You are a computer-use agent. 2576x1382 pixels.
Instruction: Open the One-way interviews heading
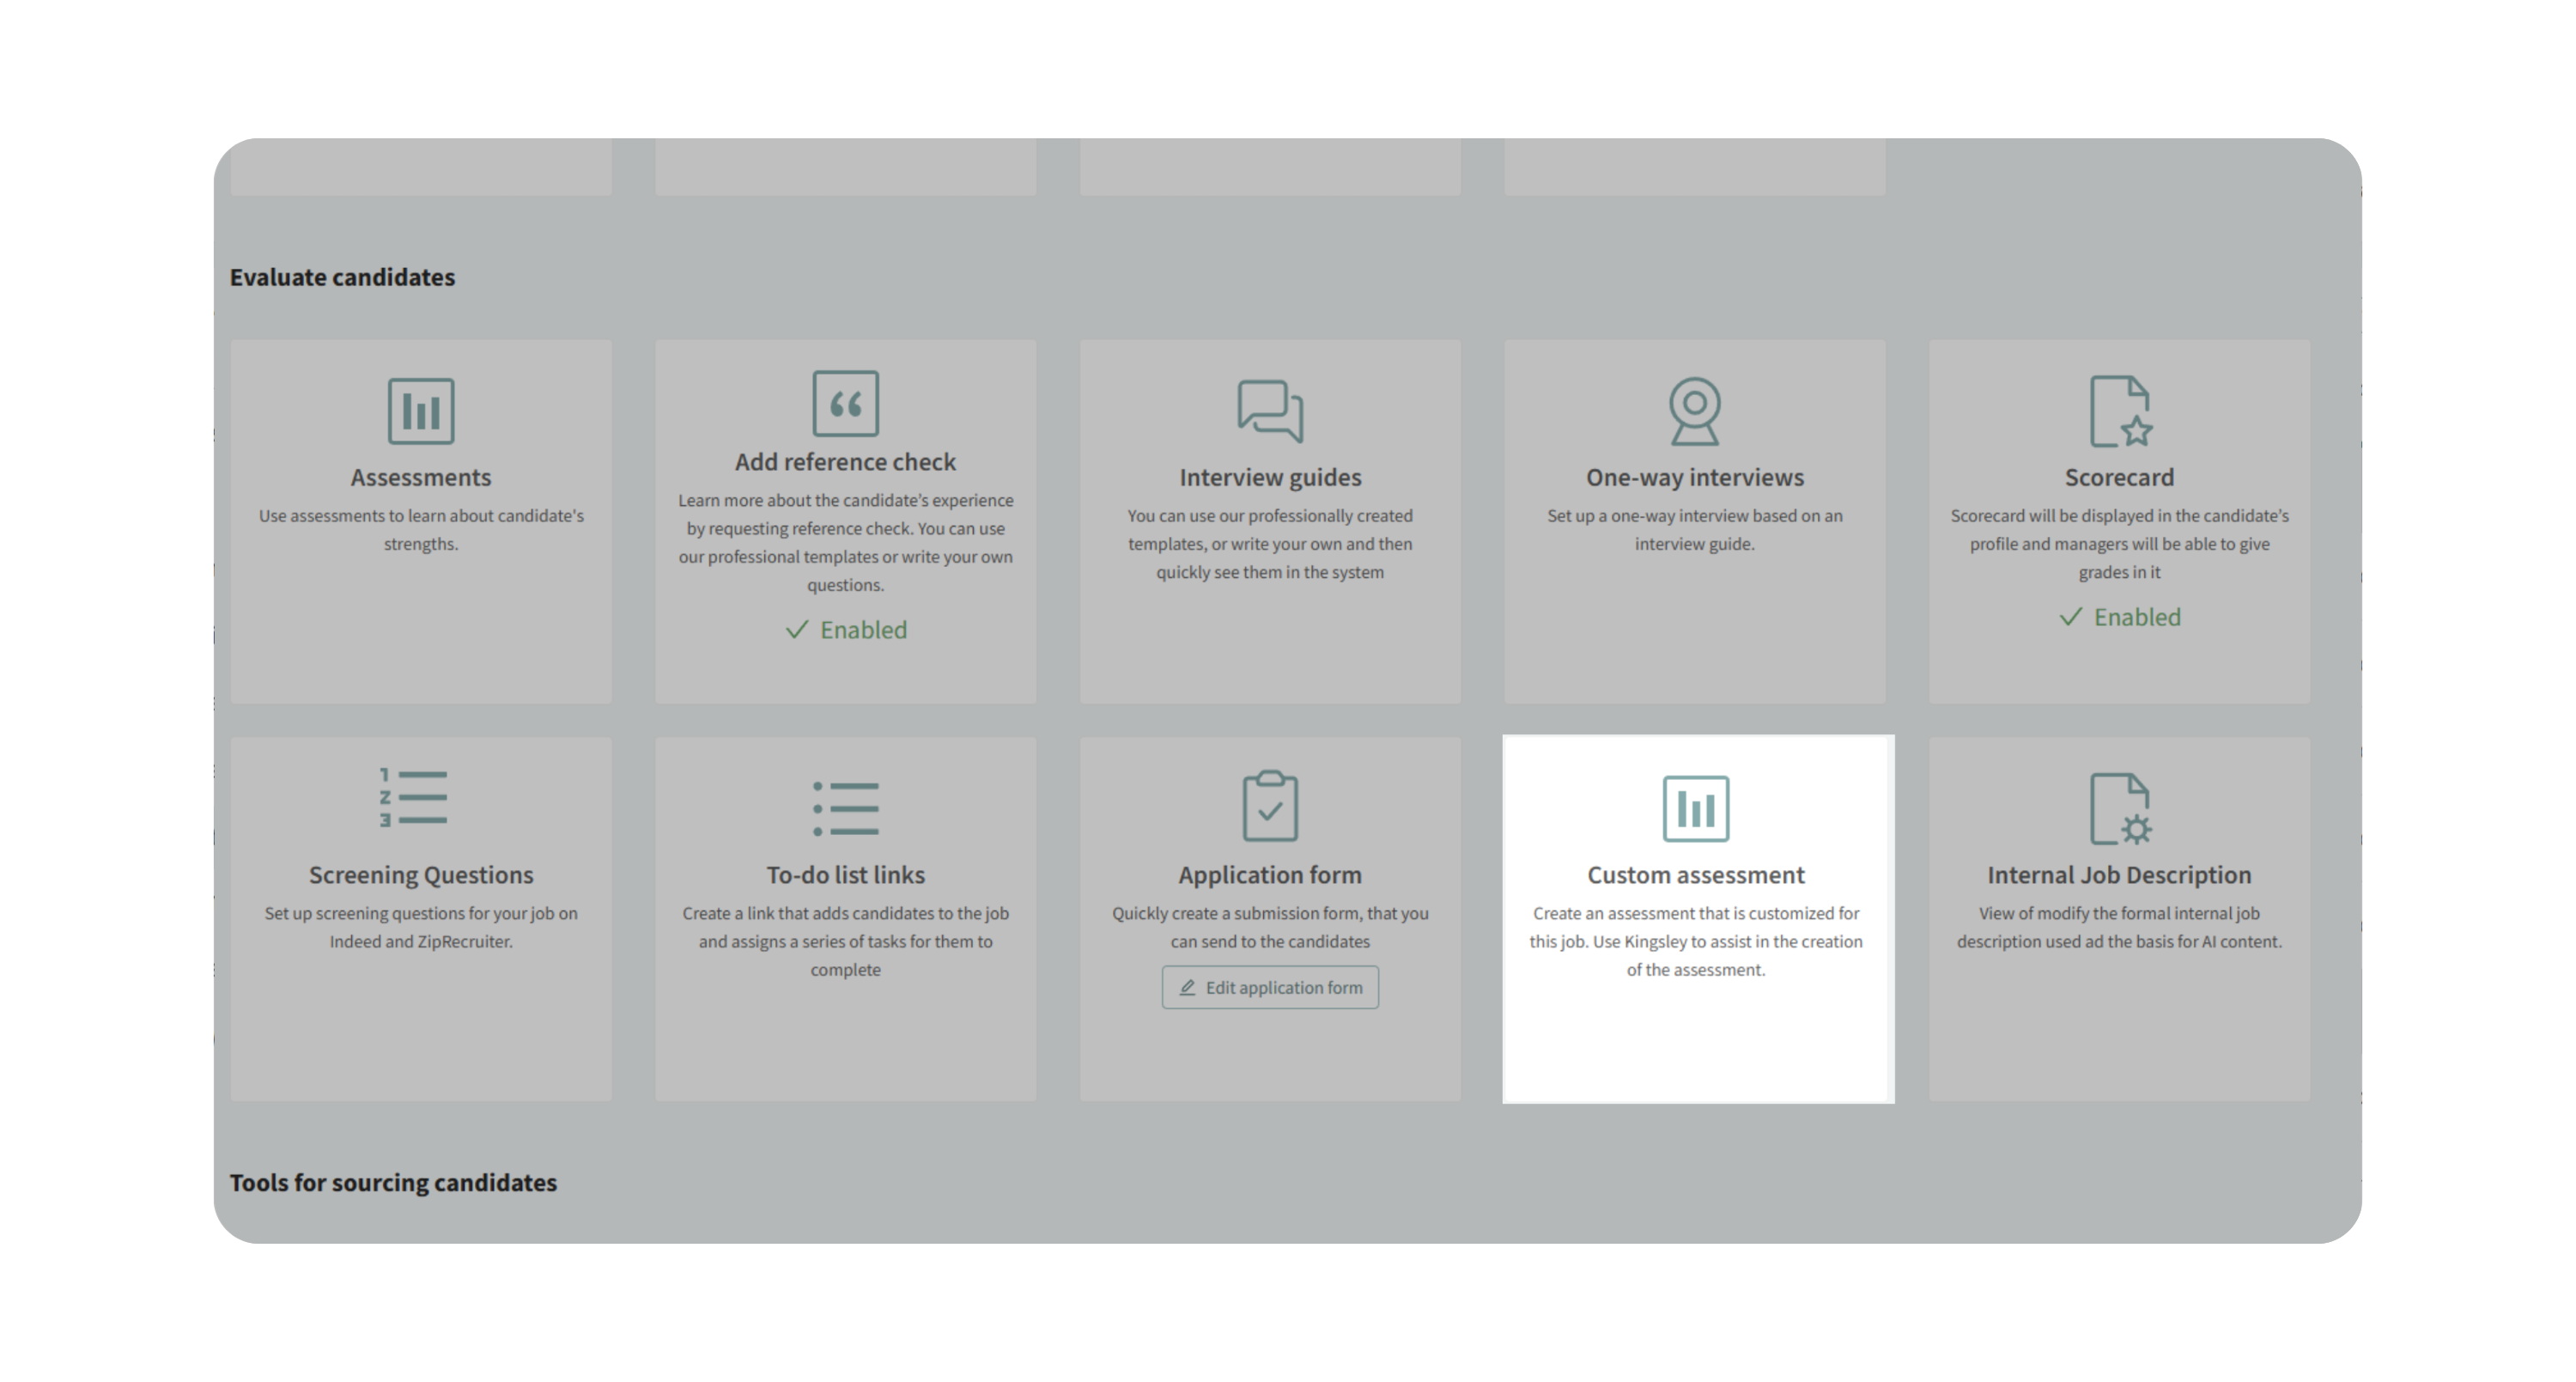click(x=1694, y=477)
